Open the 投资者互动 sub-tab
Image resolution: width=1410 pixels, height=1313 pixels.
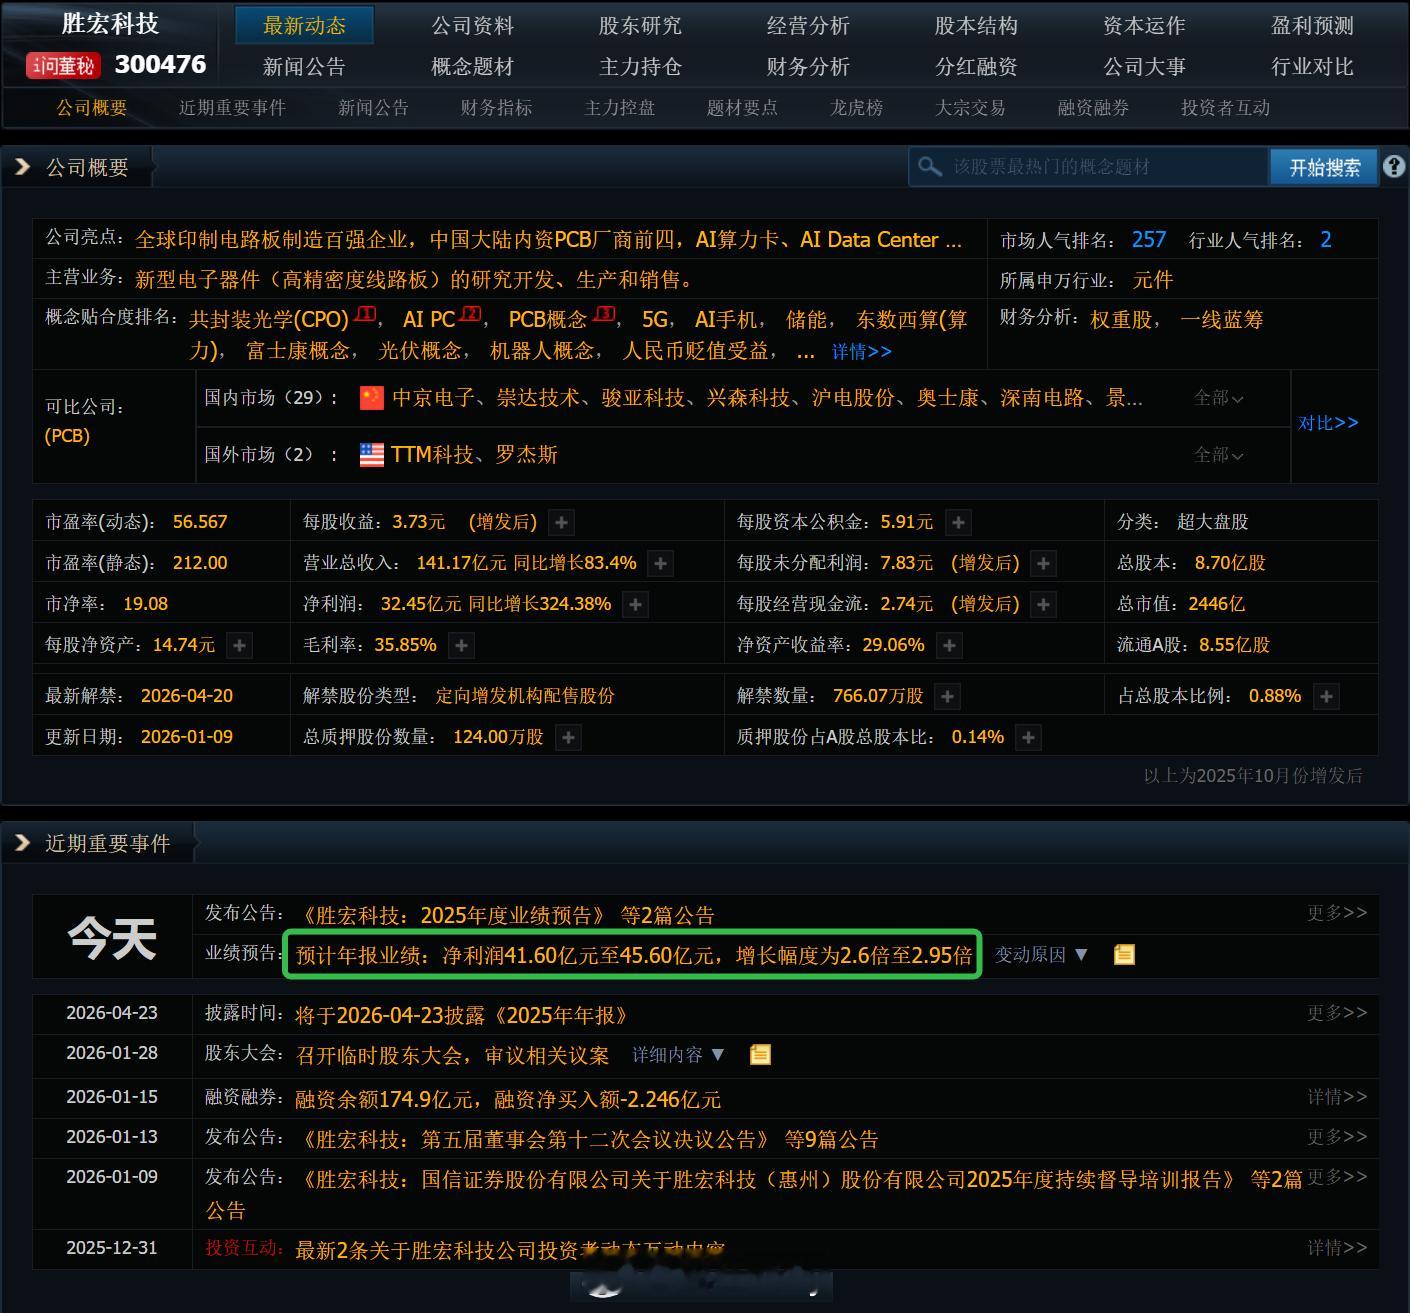tap(1225, 108)
